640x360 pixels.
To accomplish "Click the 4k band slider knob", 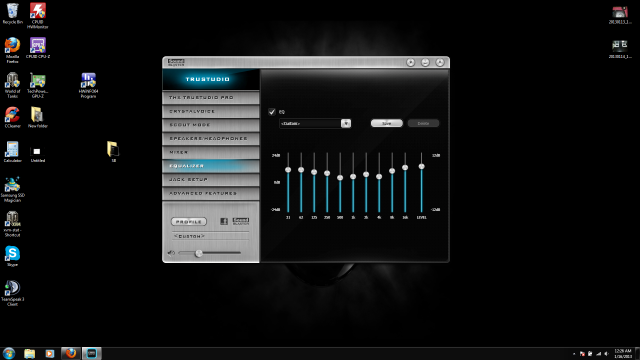I will point(379,177).
